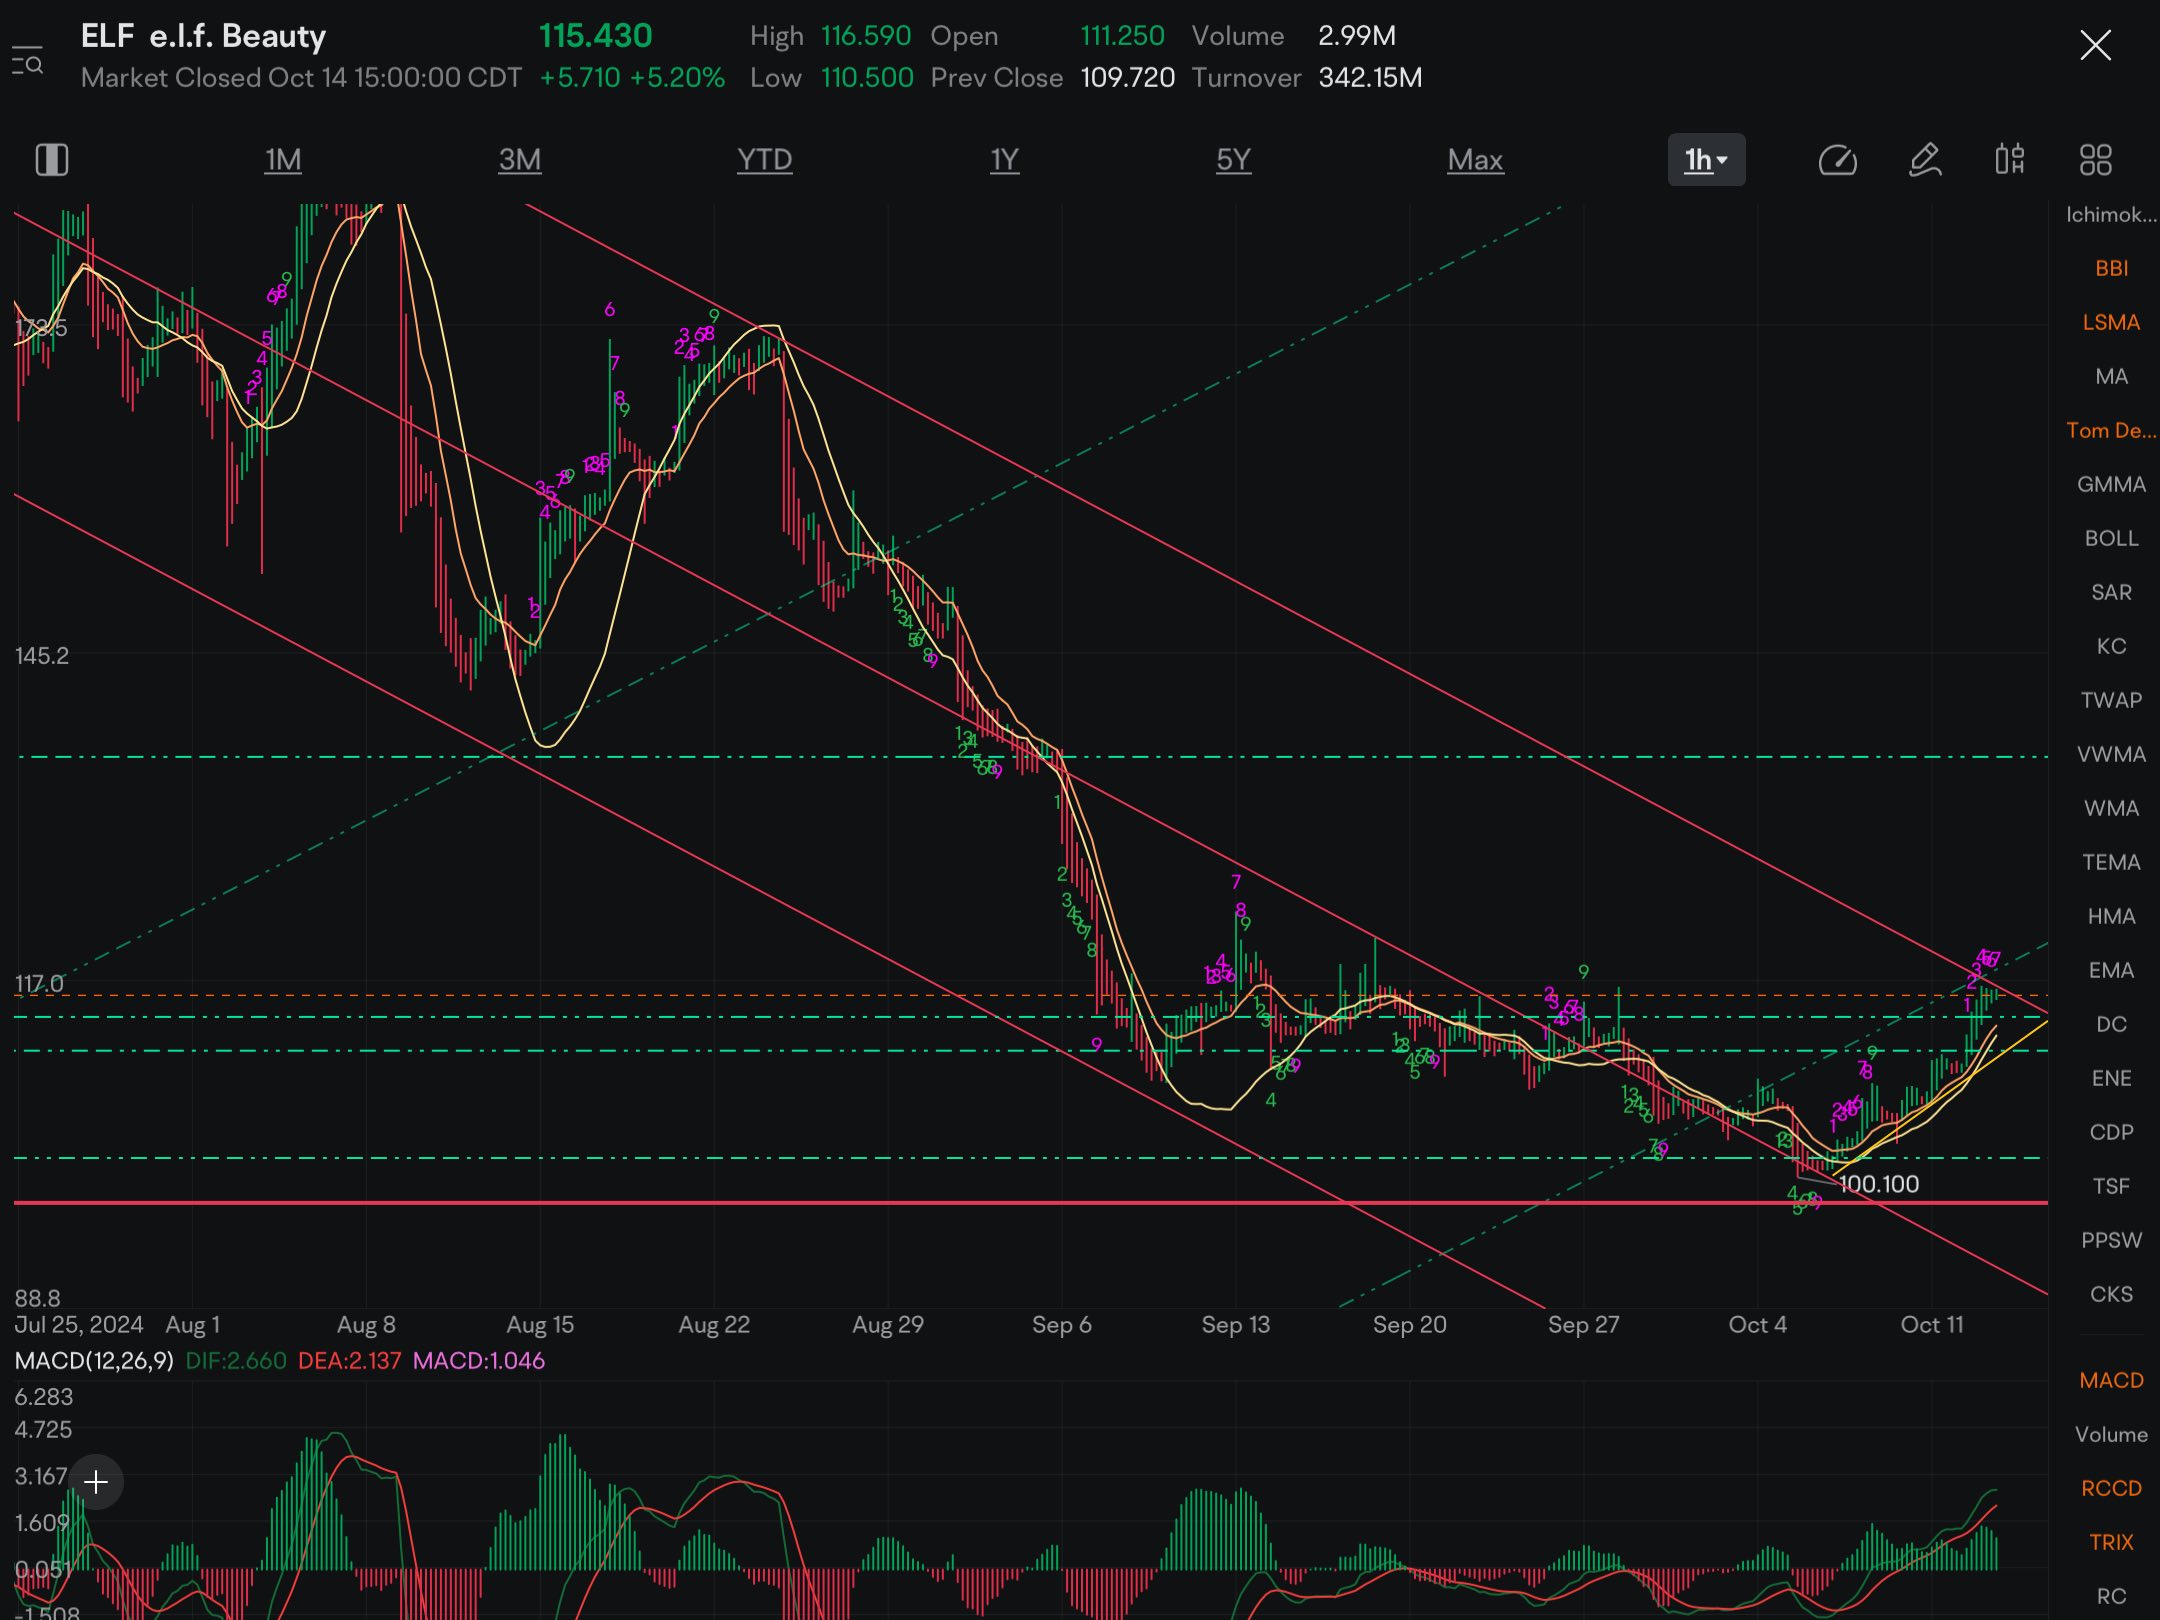Disable the Tom DeMark indicator
This screenshot has width=2160, height=1620.
[2111, 431]
